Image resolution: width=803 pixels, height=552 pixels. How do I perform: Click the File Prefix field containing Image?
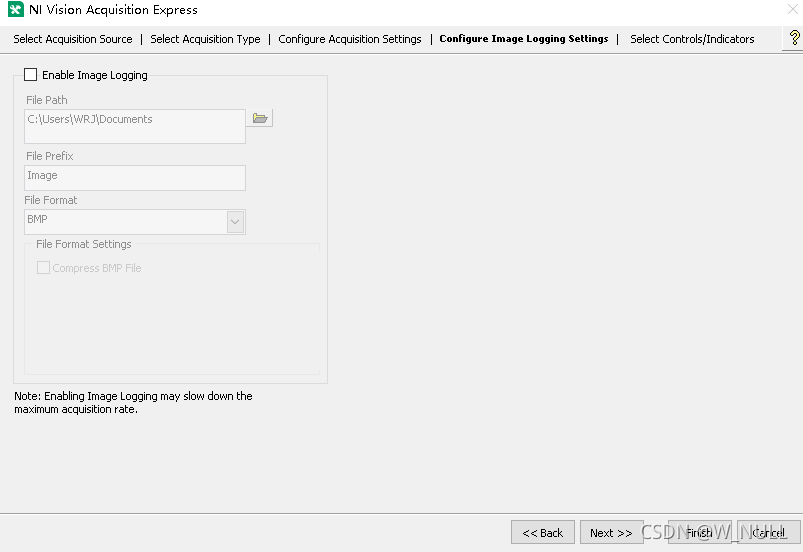[135, 178]
